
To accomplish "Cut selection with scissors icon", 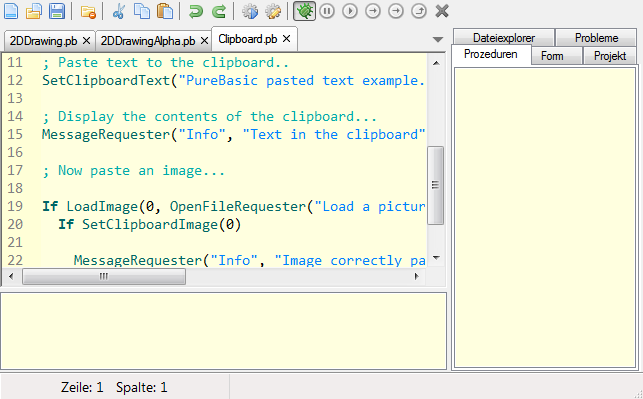I will coord(119,11).
